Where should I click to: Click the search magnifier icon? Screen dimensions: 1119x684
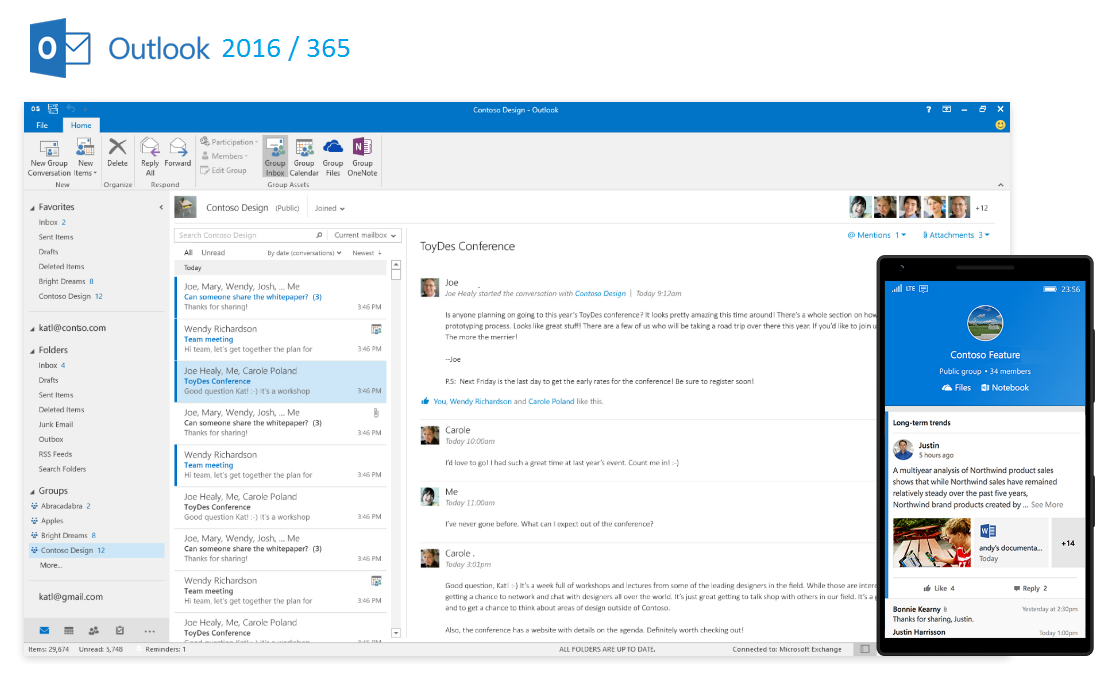click(319, 235)
